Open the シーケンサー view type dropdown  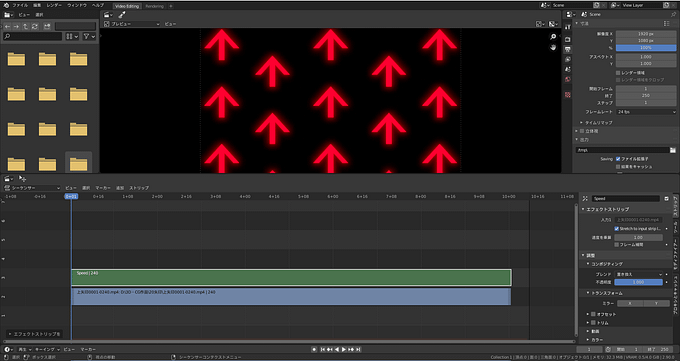point(32,188)
